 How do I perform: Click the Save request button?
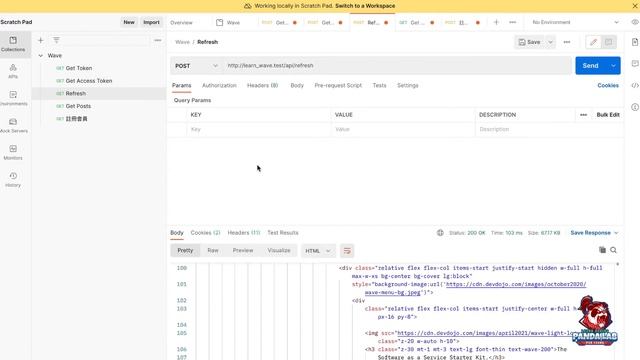[530, 42]
